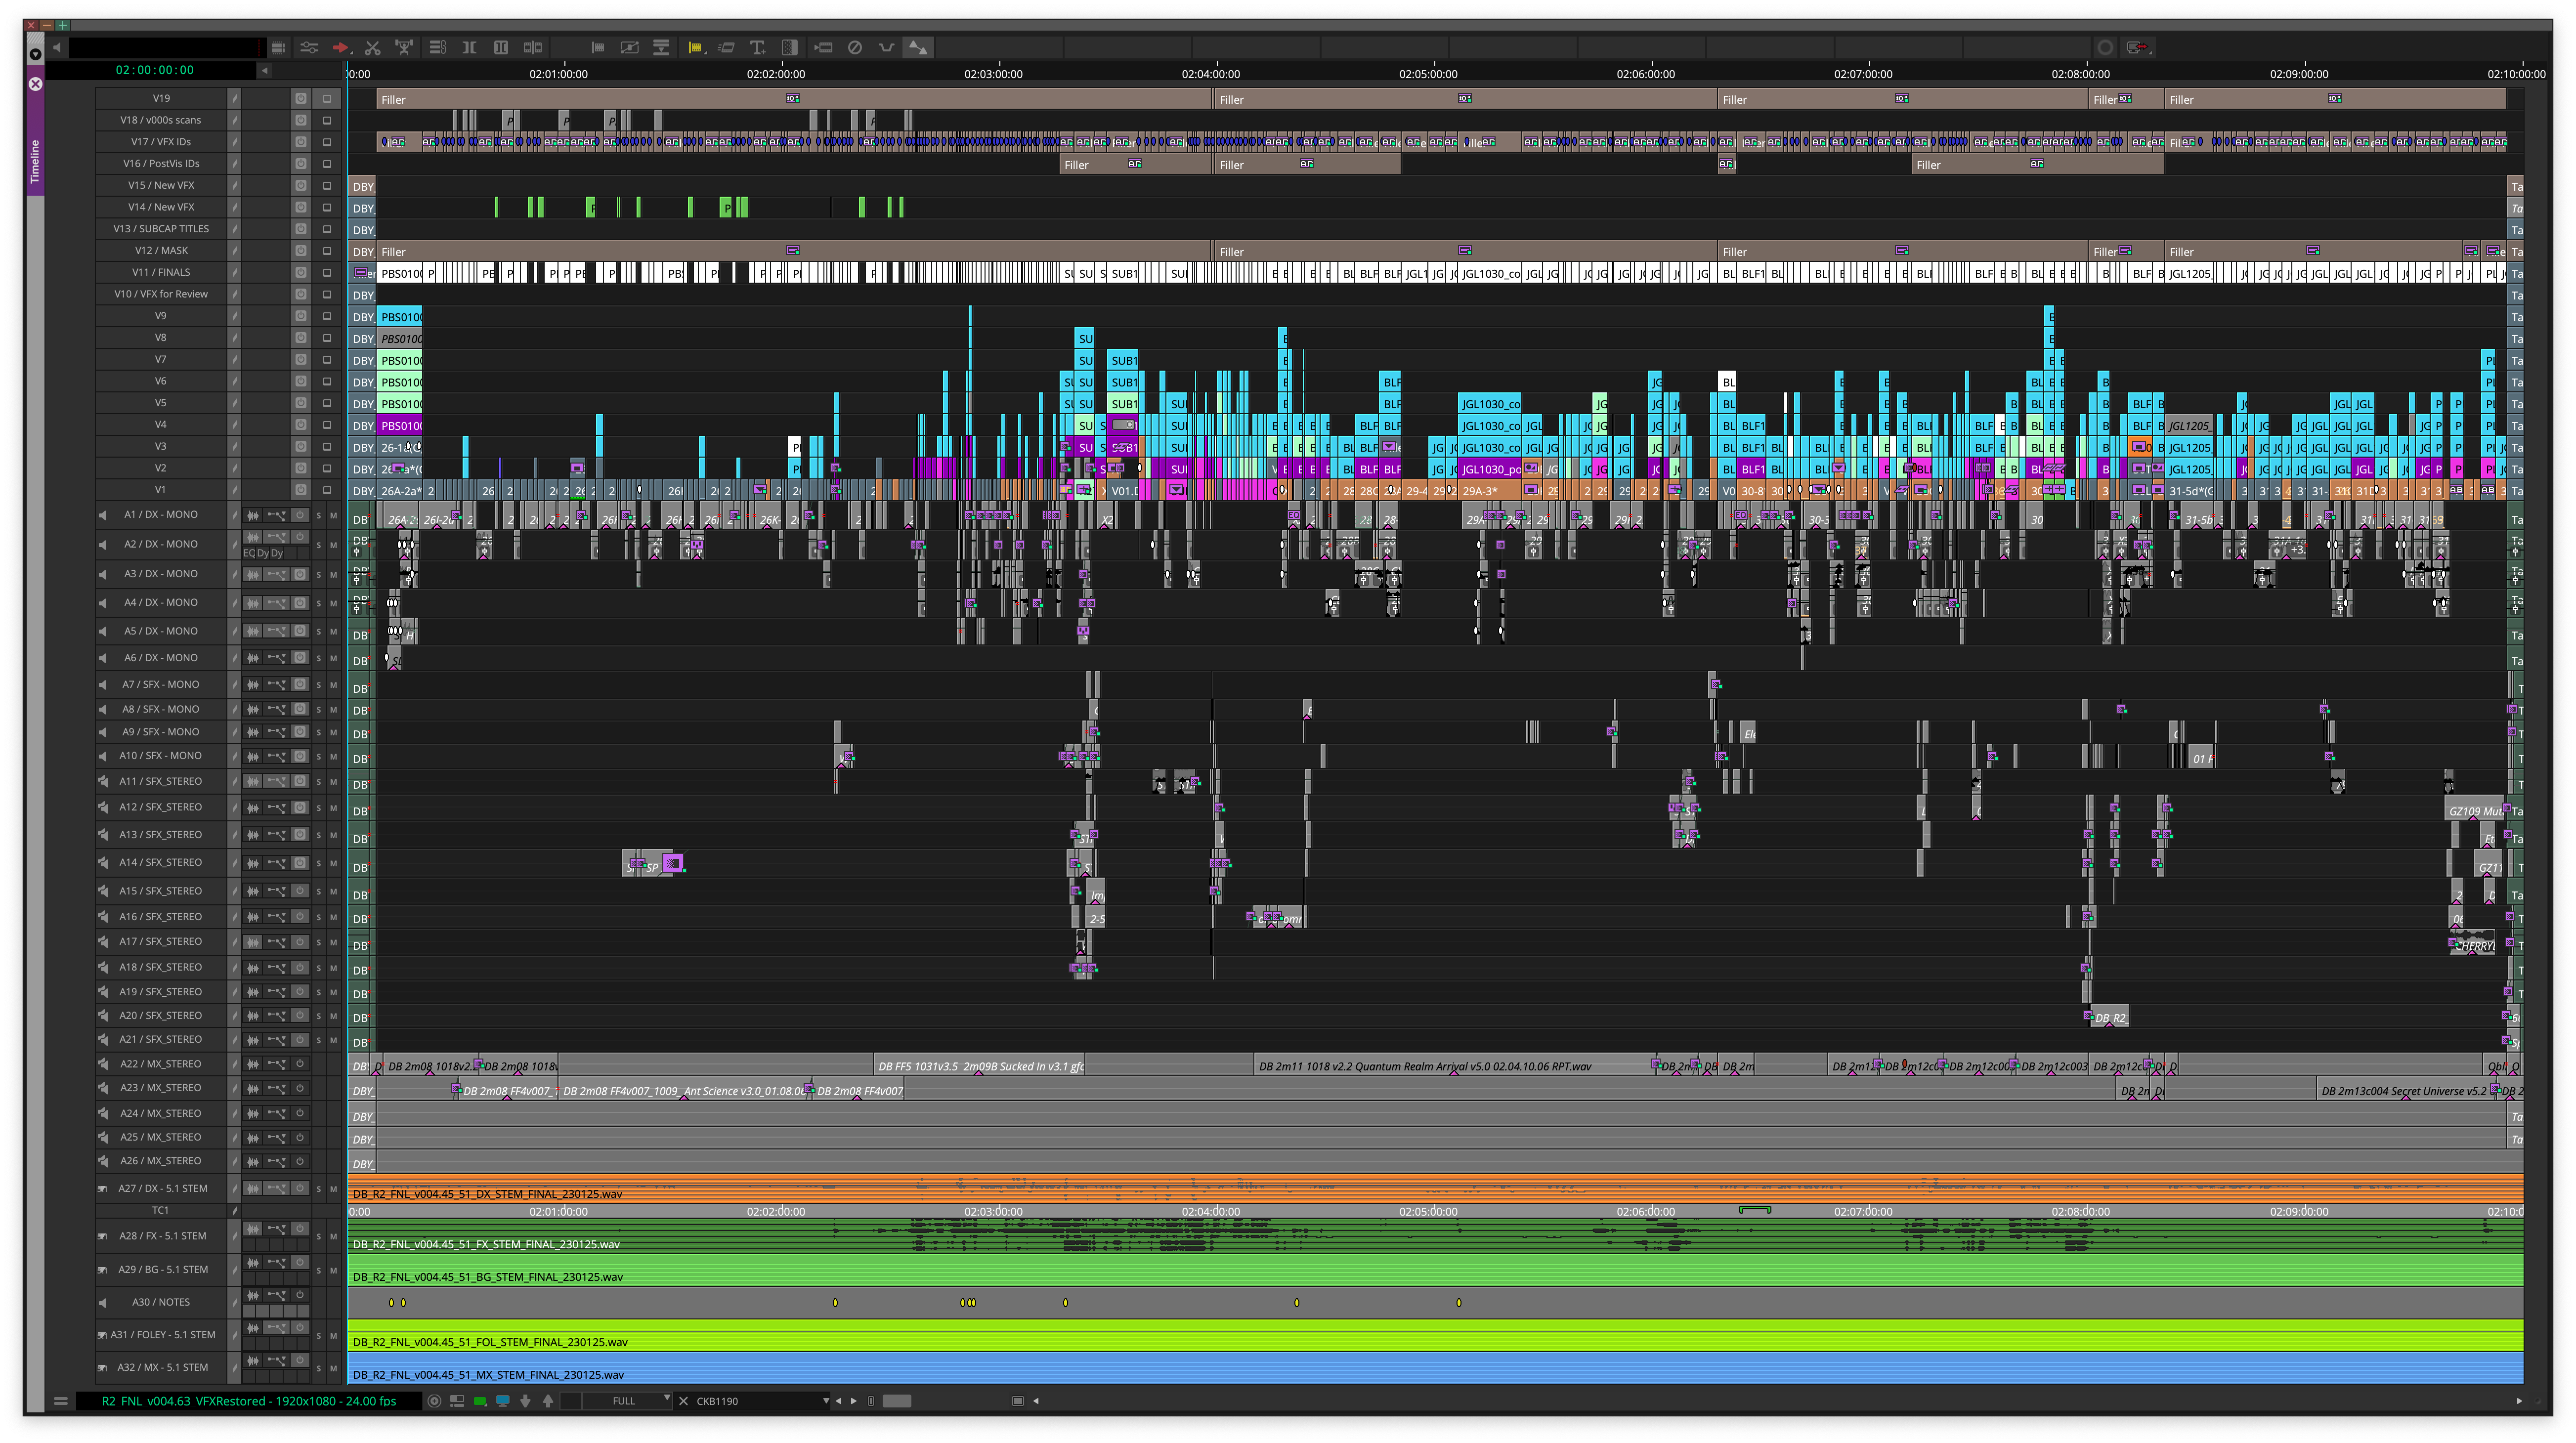This screenshot has width=2576, height=1443.
Task: Click the blue monitor icon in bottom bar
Action: (503, 1401)
